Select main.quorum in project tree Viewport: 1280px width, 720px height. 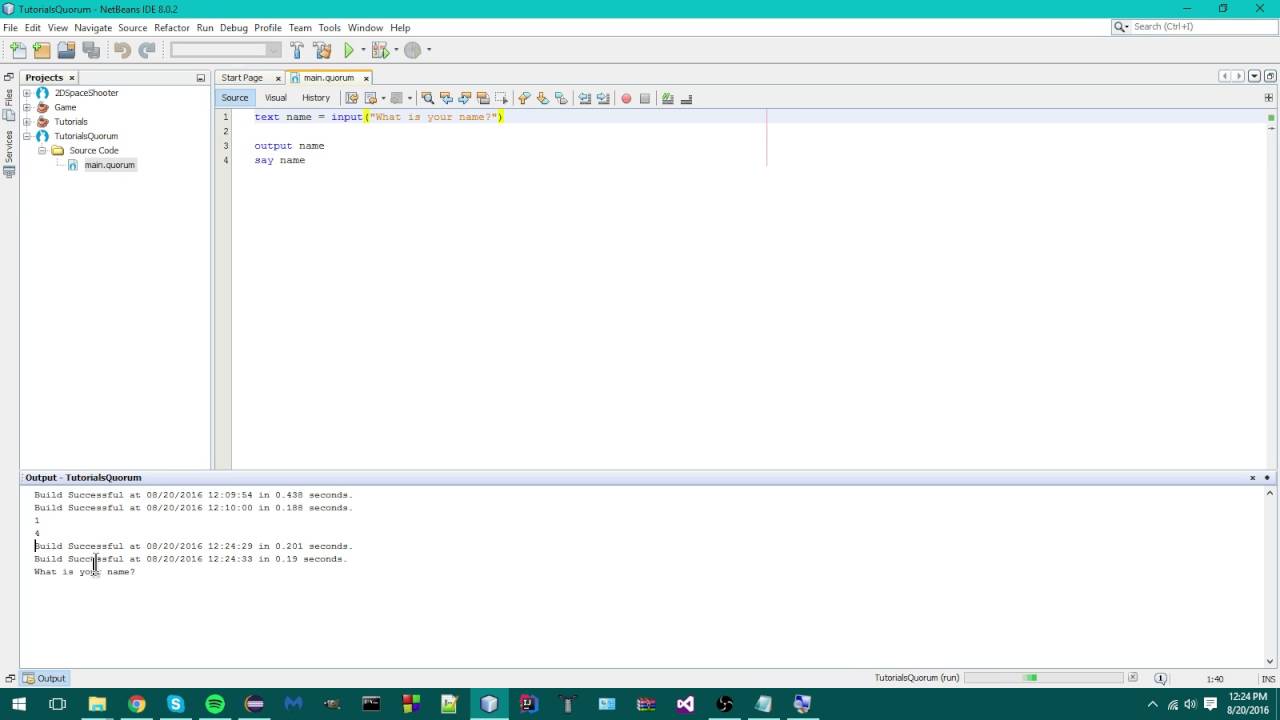click(x=109, y=165)
